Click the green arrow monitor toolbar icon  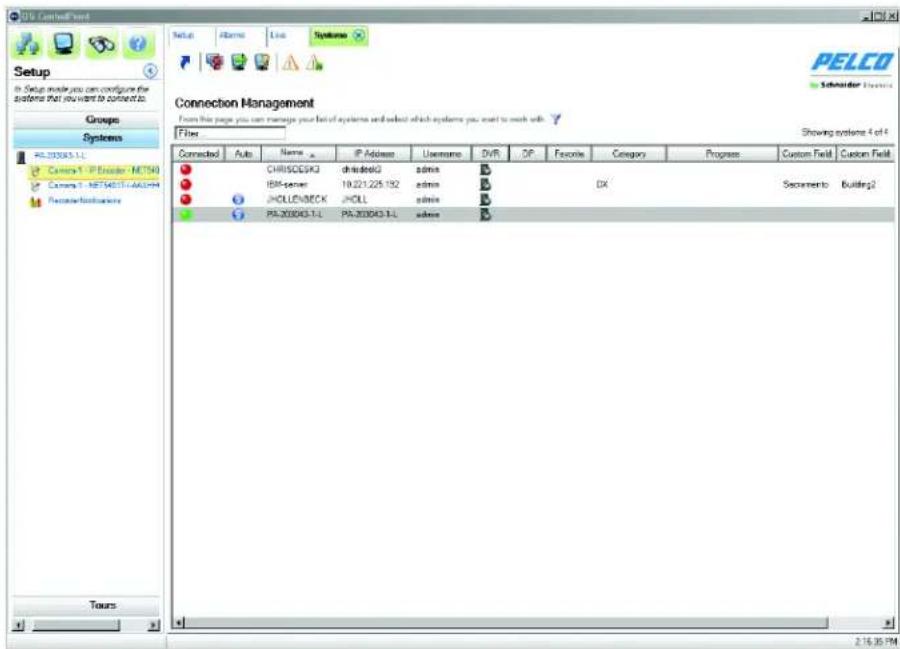[x=239, y=62]
